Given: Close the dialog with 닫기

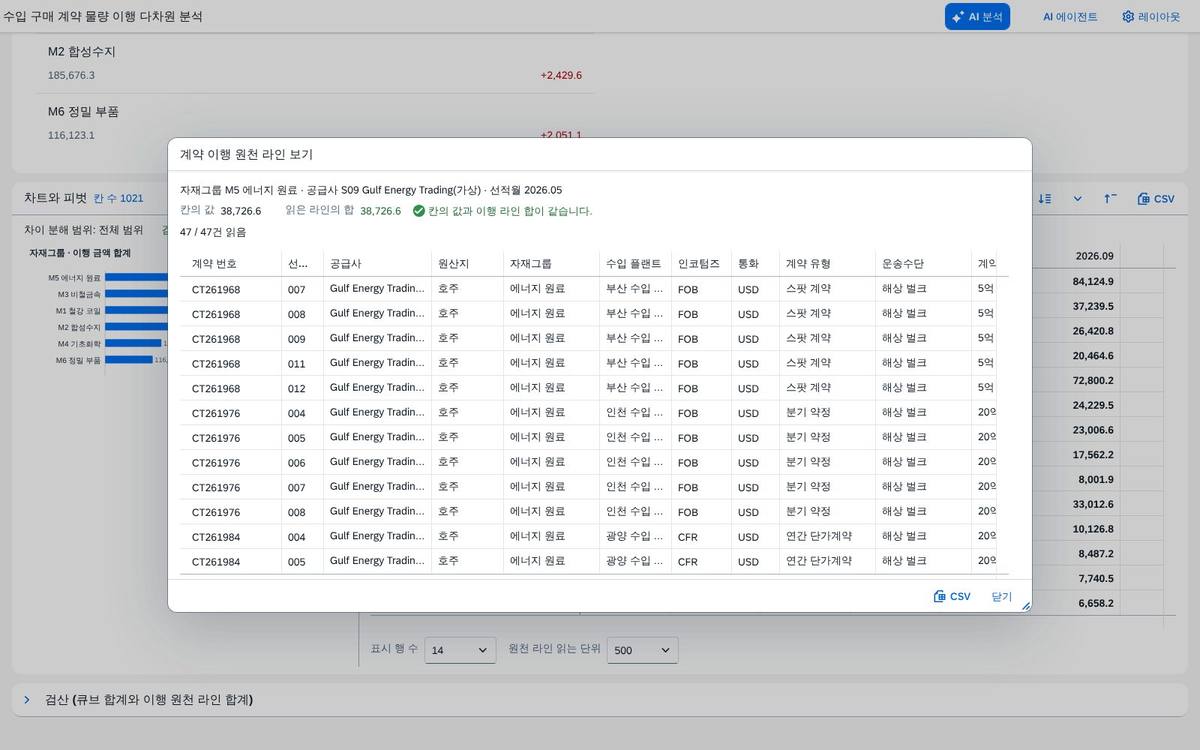Looking at the screenshot, I should (x=1002, y=596).
